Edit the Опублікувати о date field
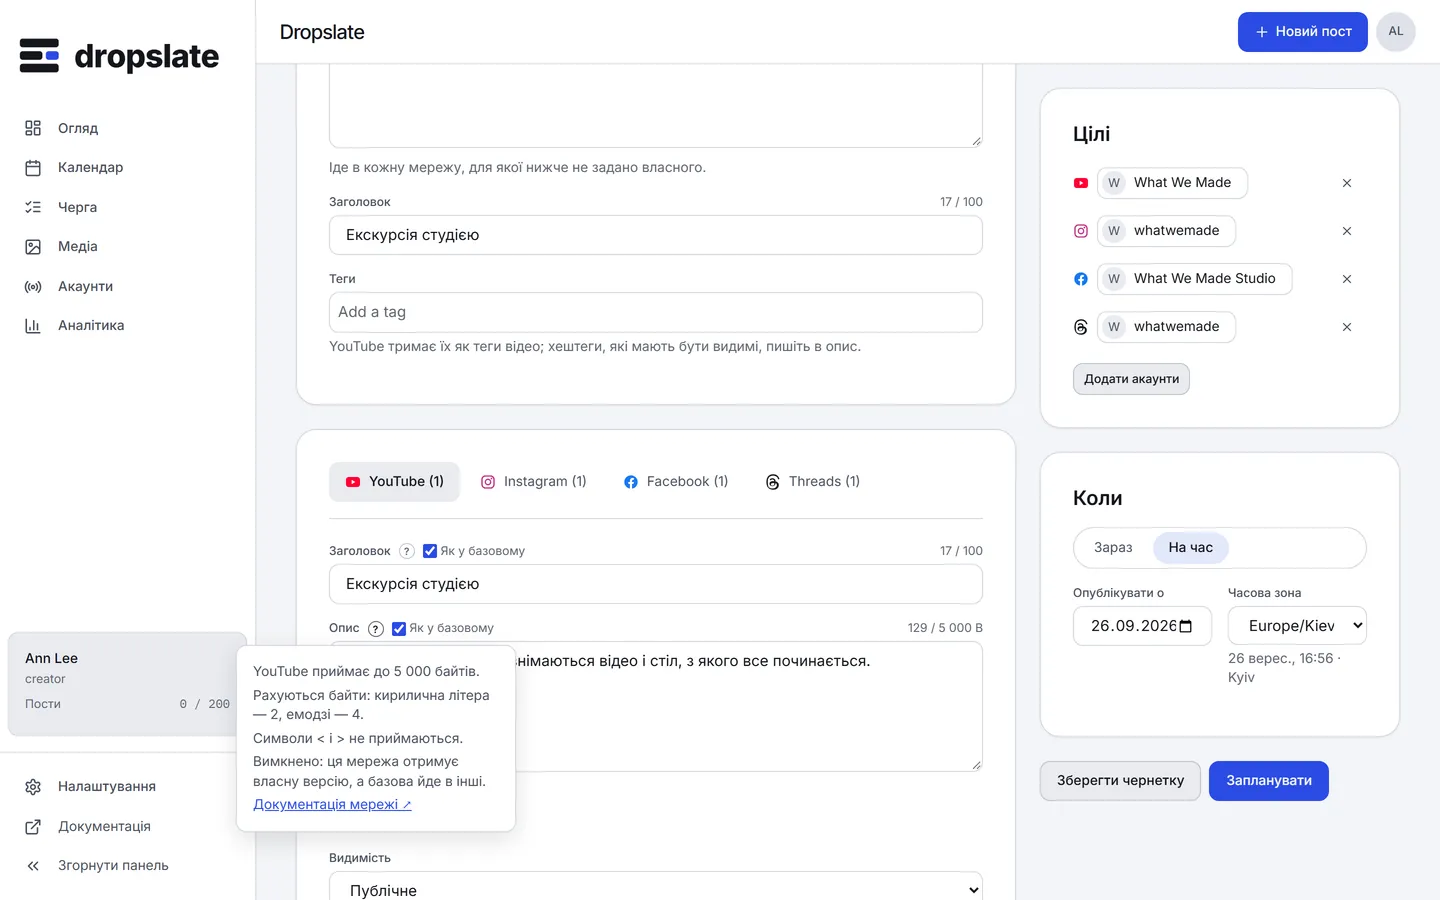This screenshot has height=900, width=1440. pos(1142,626)
